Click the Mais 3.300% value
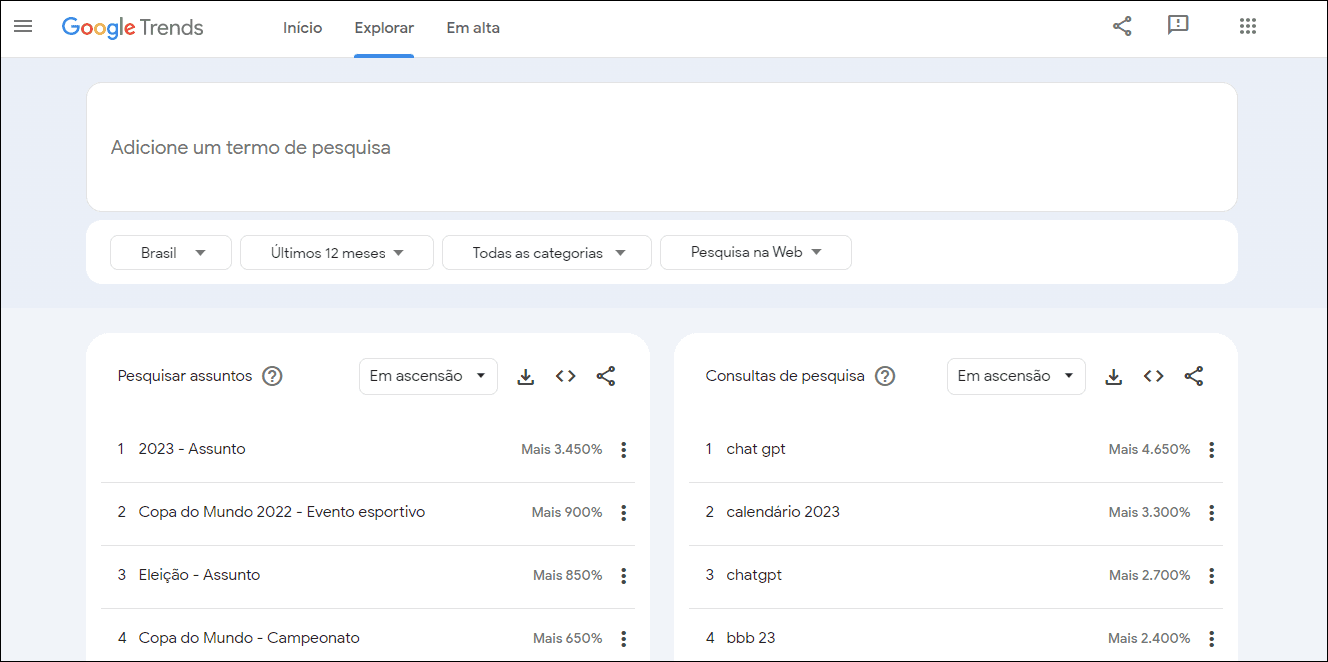 1150,513
